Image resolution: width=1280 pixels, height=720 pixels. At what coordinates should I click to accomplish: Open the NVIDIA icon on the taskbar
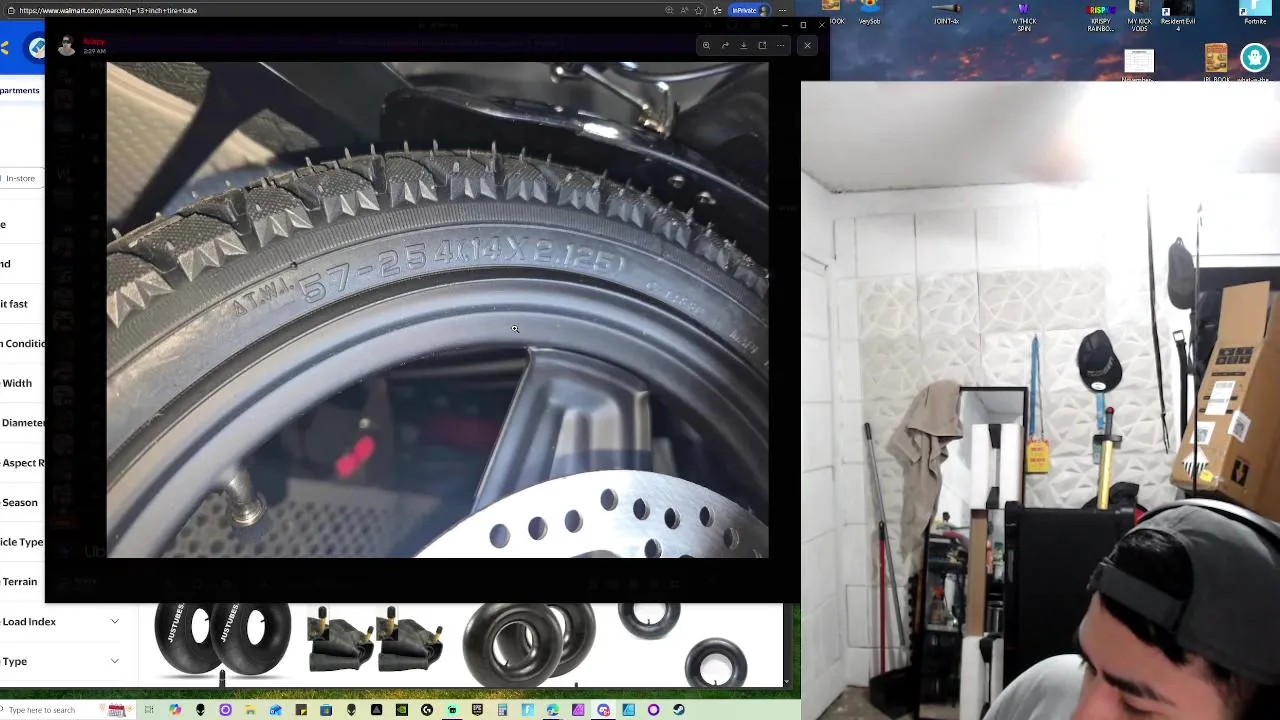tap(402, 710)
